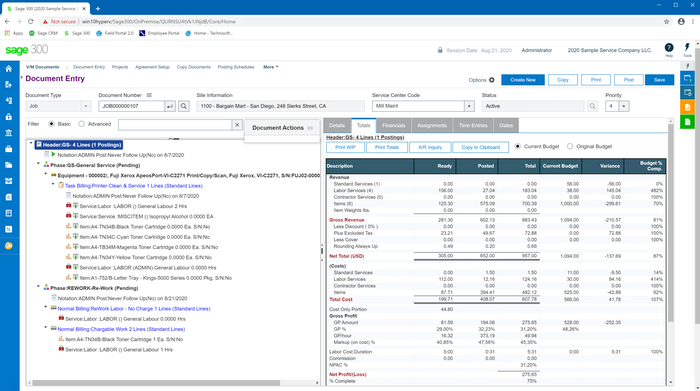Collapse the Header:GS- 4 Lines tree node
The image size is (700, 391).
click(31, 143)
